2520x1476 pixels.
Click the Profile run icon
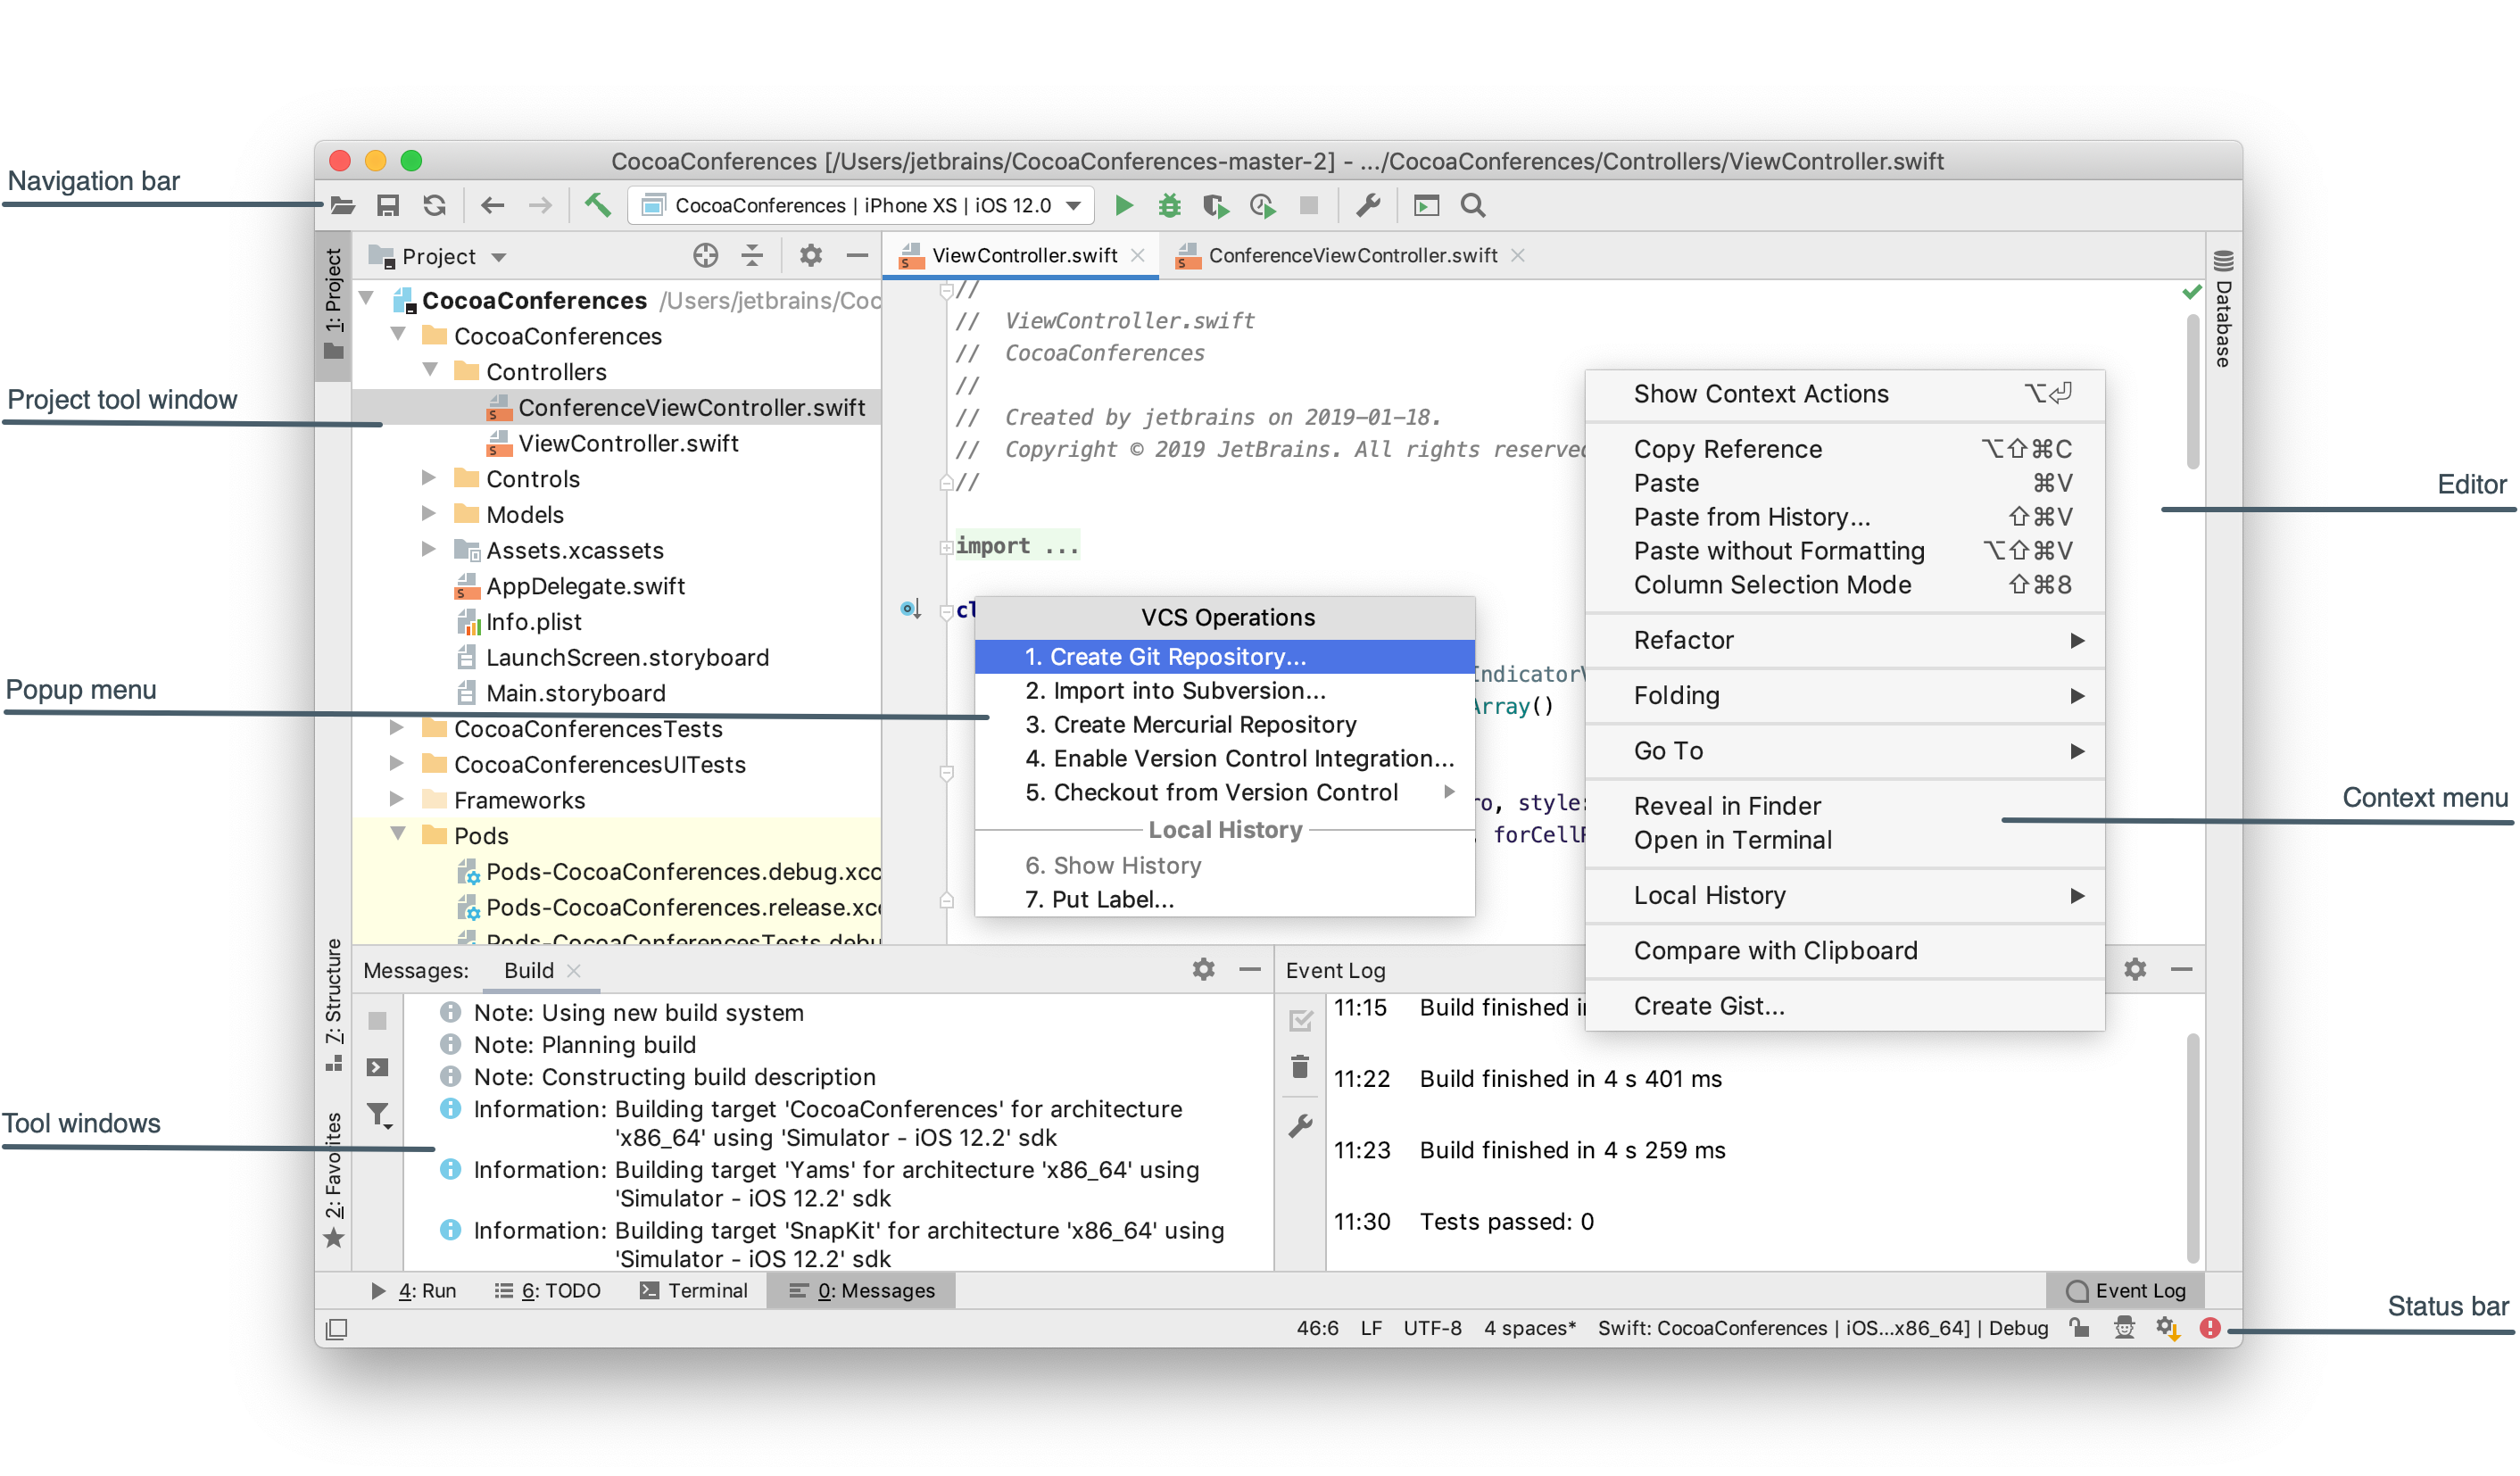point(1262,206)
